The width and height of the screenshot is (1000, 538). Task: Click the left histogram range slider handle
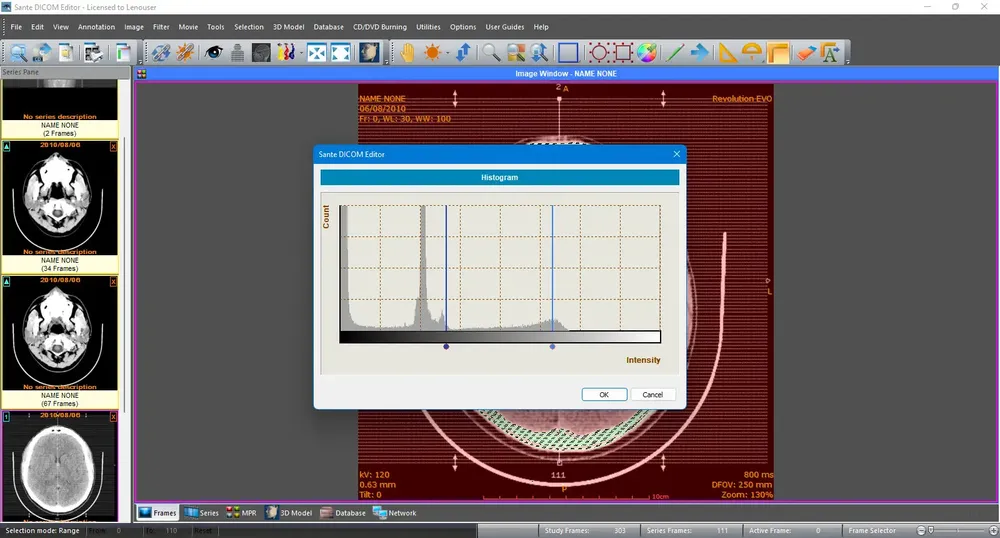tap(446, 347)
